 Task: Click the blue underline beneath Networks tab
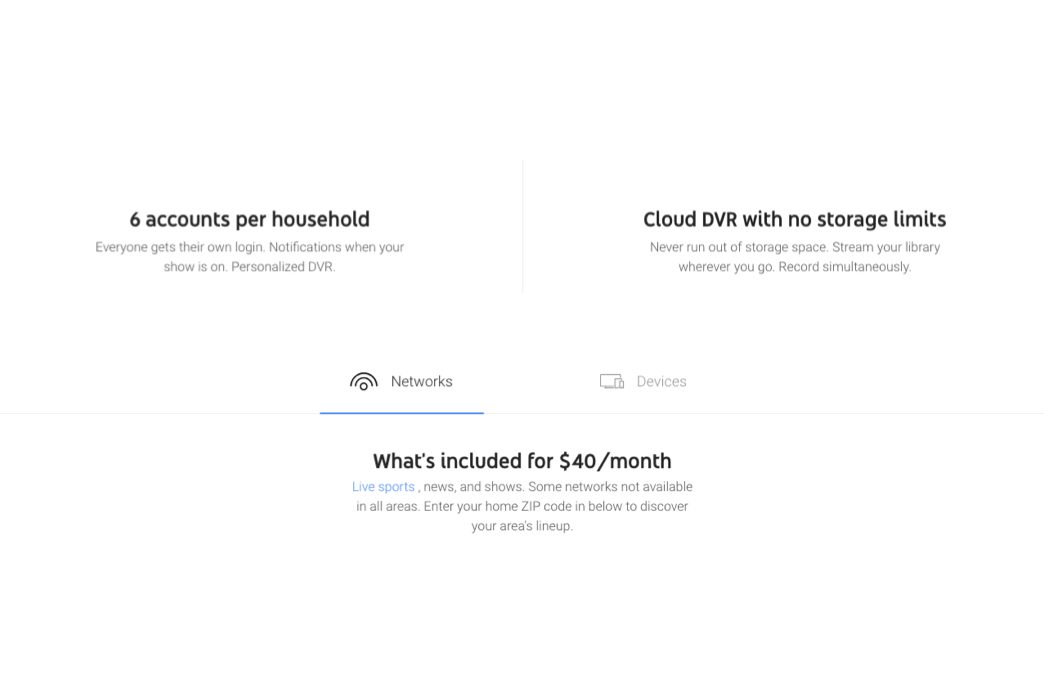pyautogui.click(x=401, y=412)
